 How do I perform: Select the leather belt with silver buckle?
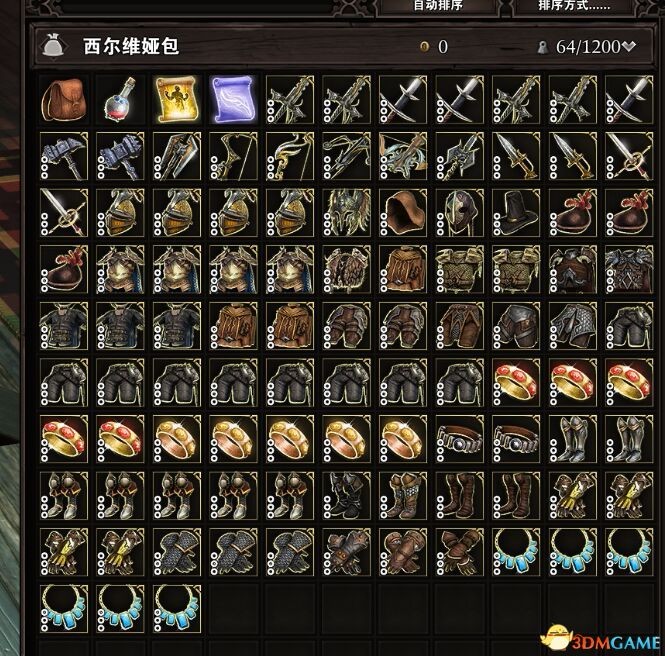click(460, 439)
